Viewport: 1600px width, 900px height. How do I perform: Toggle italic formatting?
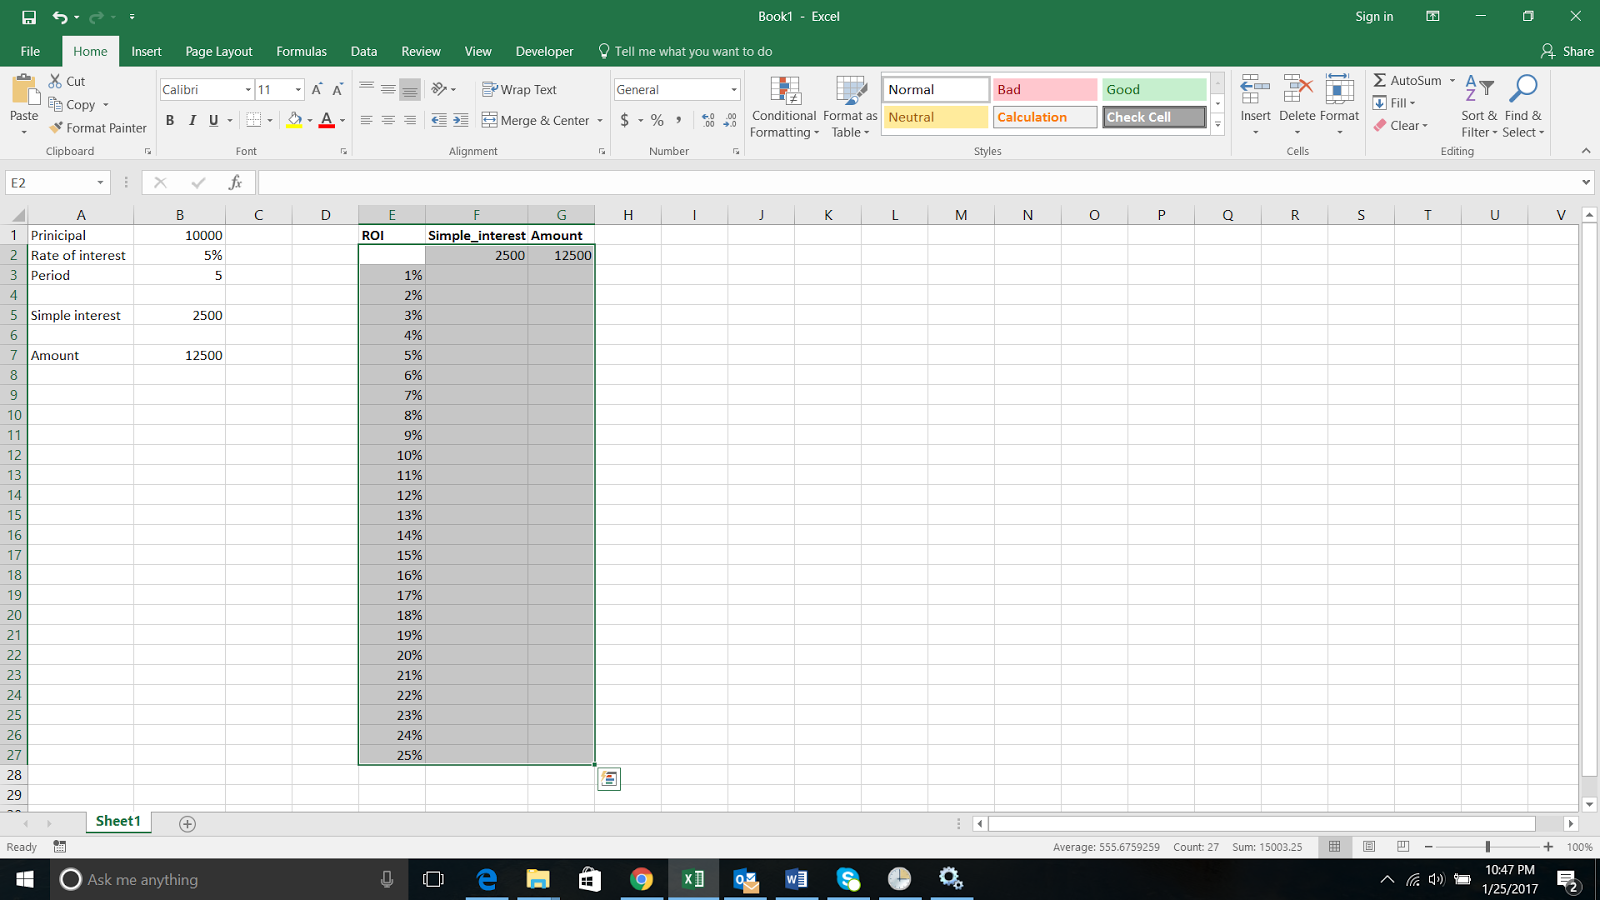tap(192, 120)
